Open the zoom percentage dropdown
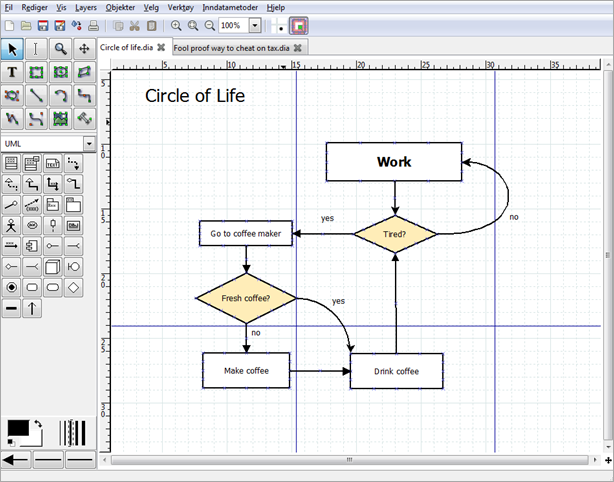 pyautogui.click(x=255, y=25)
